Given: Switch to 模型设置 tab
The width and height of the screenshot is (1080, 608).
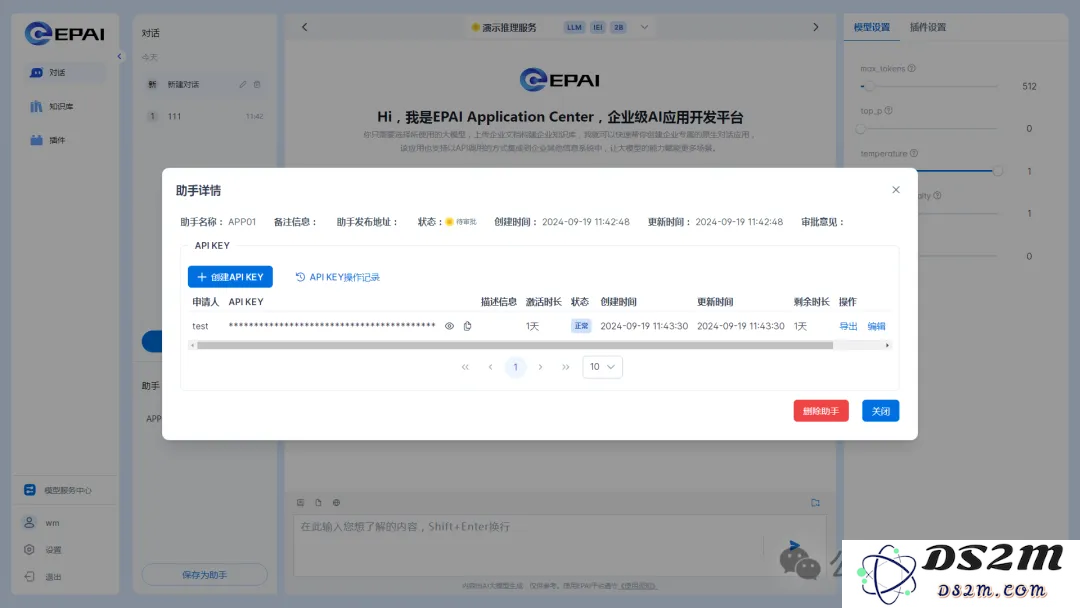Looking at the screenshot, I should (x=871, y=28).
